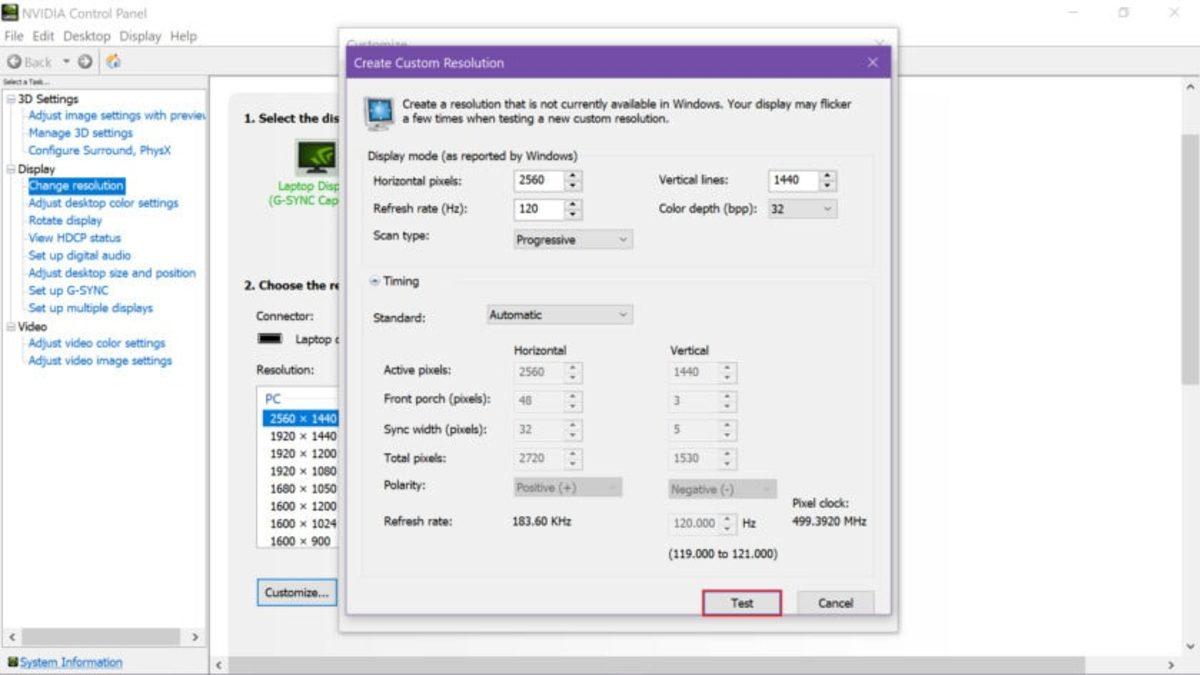1200x675 pixels.
Task: Click the Home icon in the toolbar
Action: tap(112, 60)
